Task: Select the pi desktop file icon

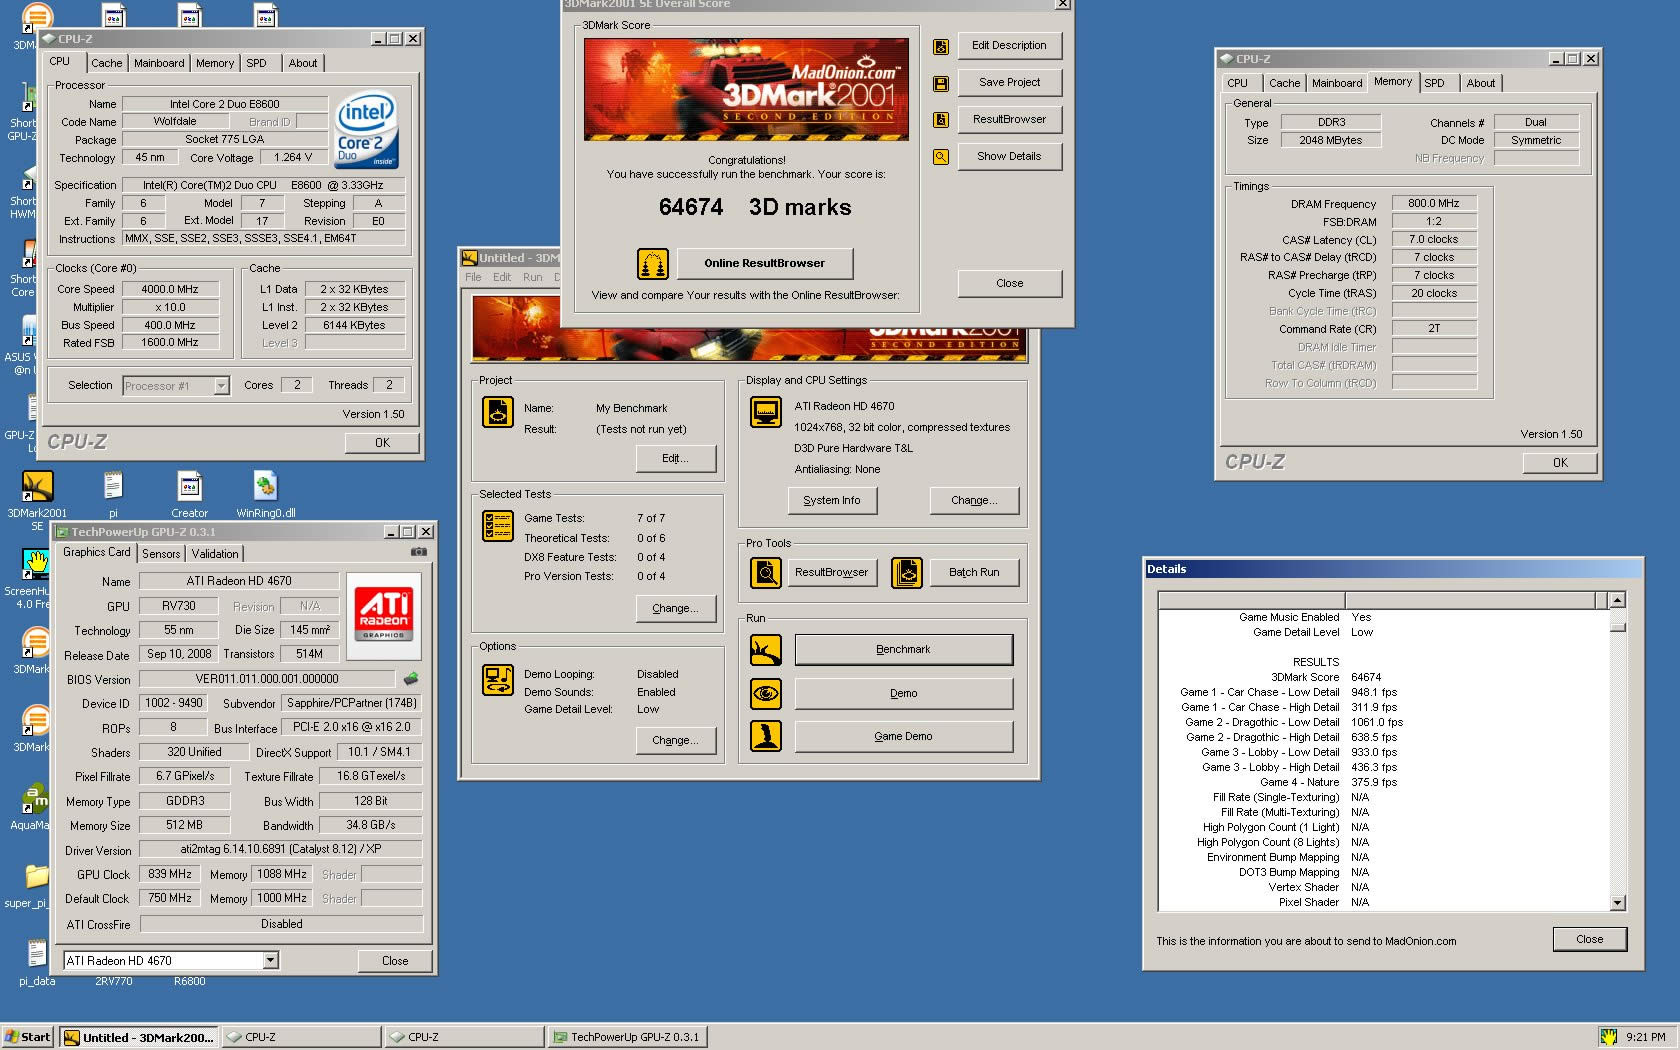Action: [x=113, y=494]
